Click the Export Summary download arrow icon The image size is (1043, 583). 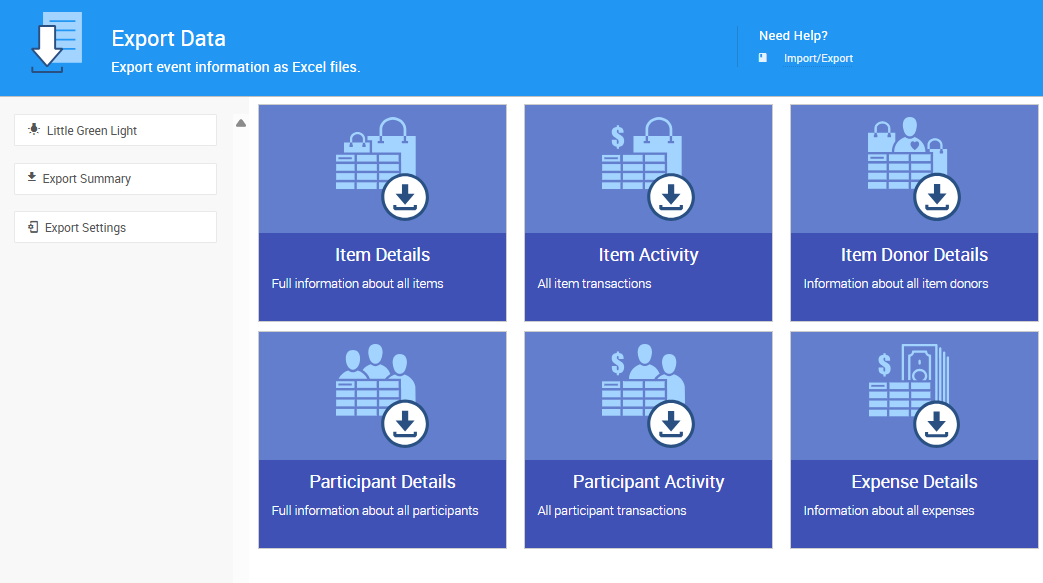(x=32, y=178)
